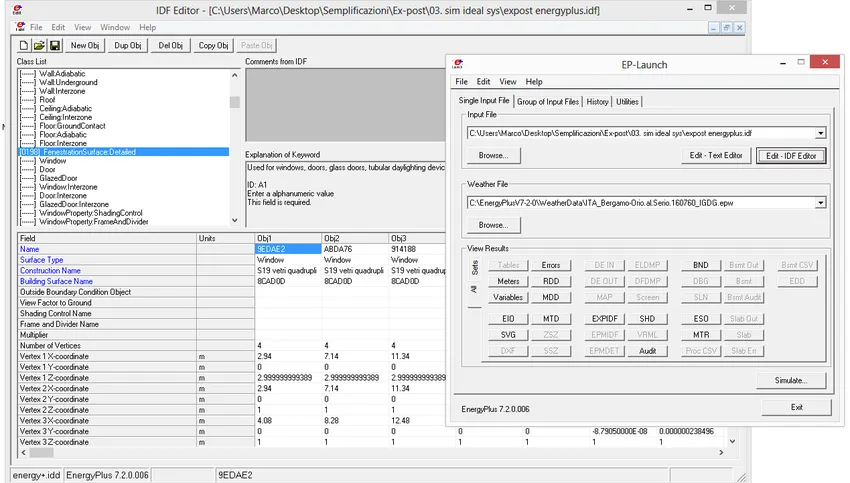This screenshot has width=850, height=483.
Task: Click the New file icon in IDF Editor
Action: [23, 46]
